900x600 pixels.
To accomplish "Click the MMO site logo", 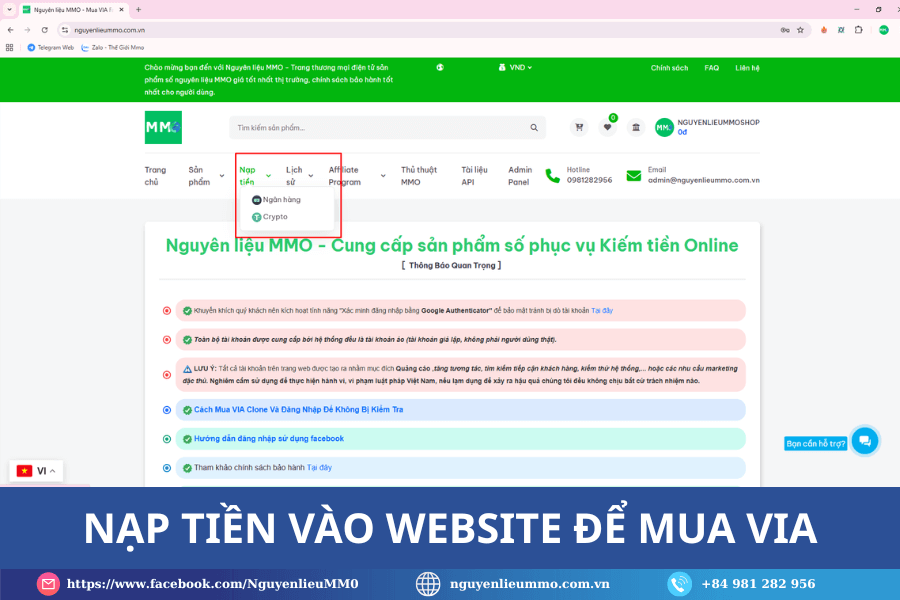I will (x=163, y=127).
